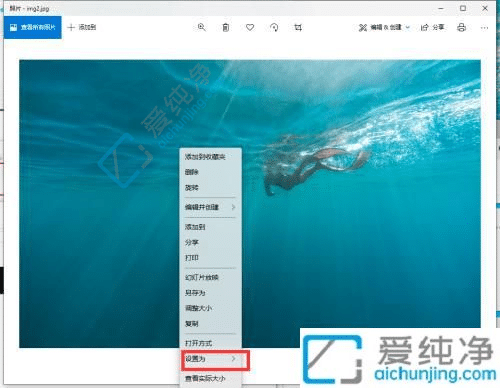
Task: Choose 复制 in the context menu
Action: tap(211, 324)
